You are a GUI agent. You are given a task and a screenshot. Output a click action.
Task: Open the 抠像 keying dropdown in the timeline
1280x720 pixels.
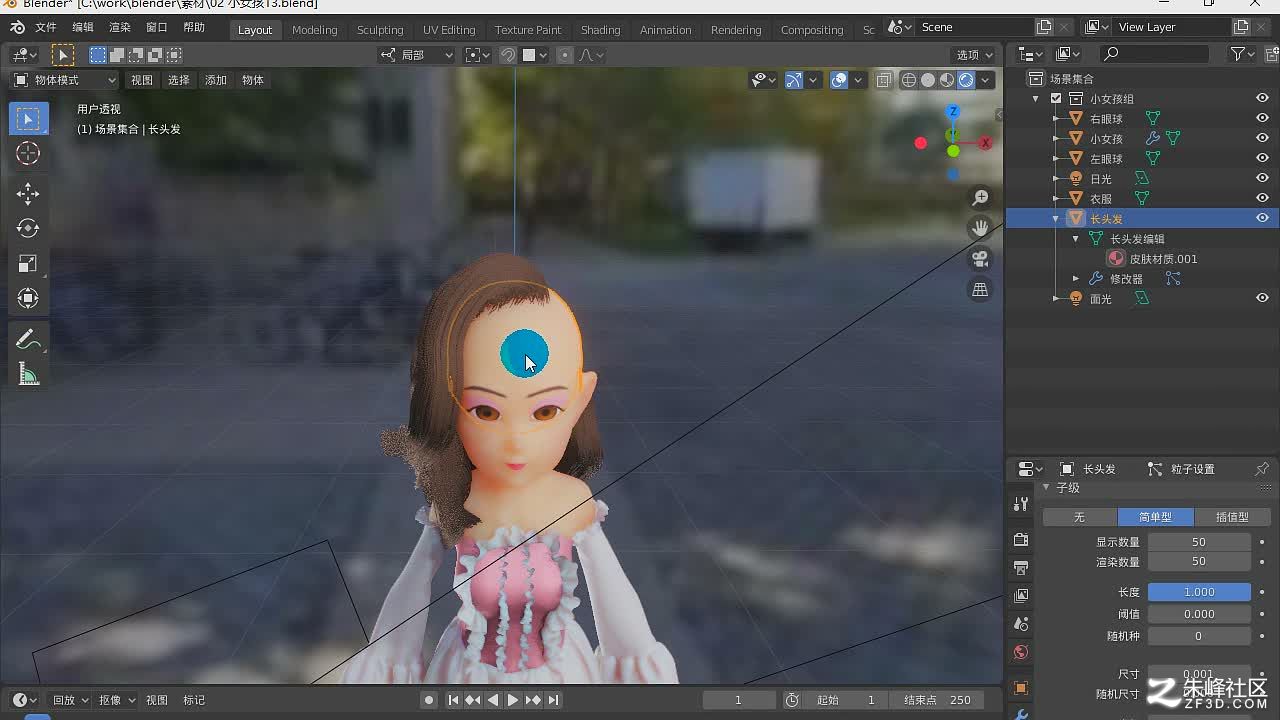(116, 700)
